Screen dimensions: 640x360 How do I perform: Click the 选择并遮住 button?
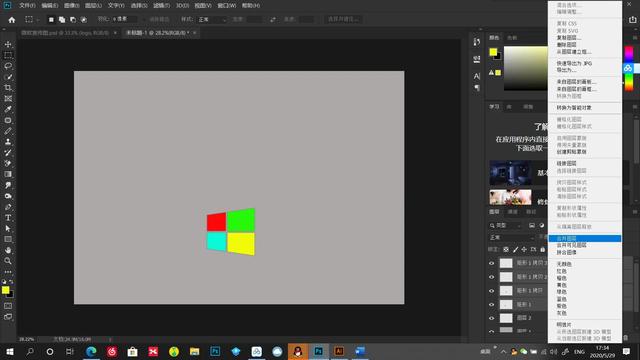click(x=343, y=19)
